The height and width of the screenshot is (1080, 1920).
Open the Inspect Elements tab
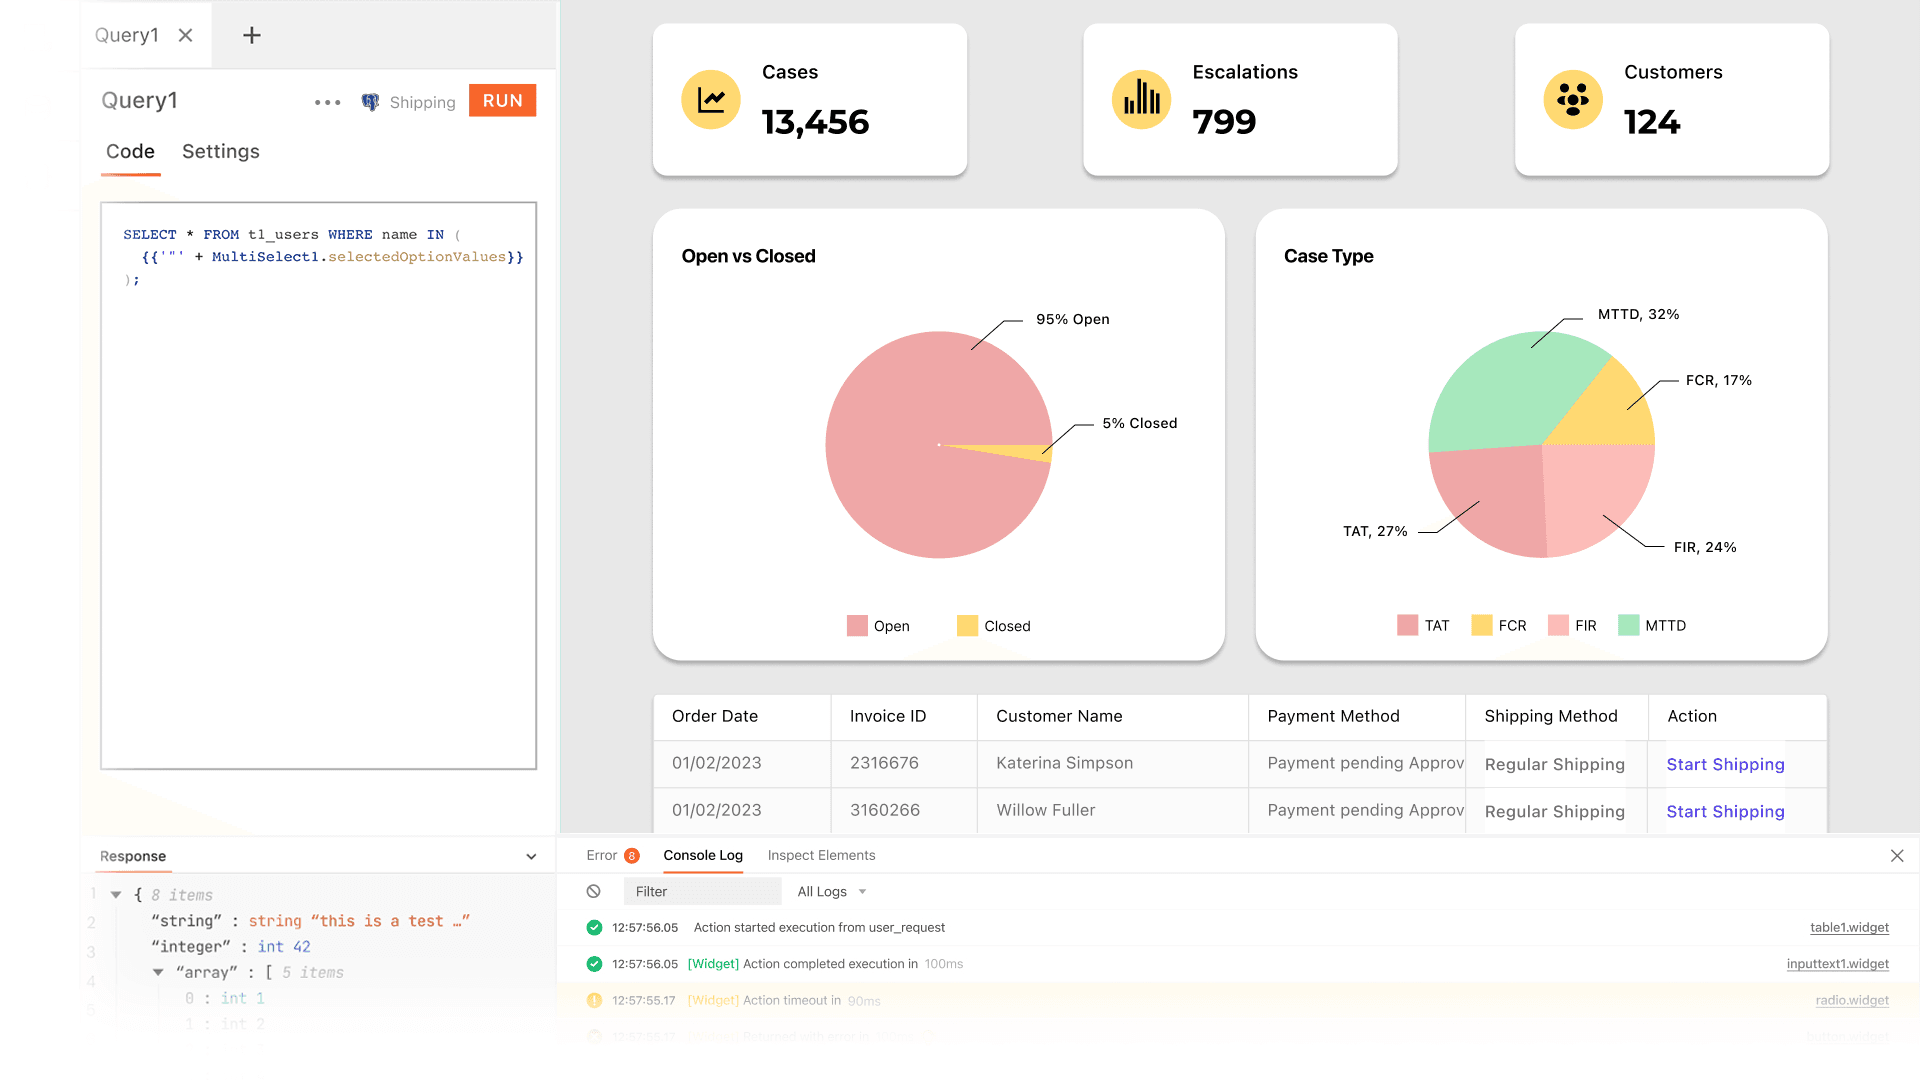tap(821, 856)
